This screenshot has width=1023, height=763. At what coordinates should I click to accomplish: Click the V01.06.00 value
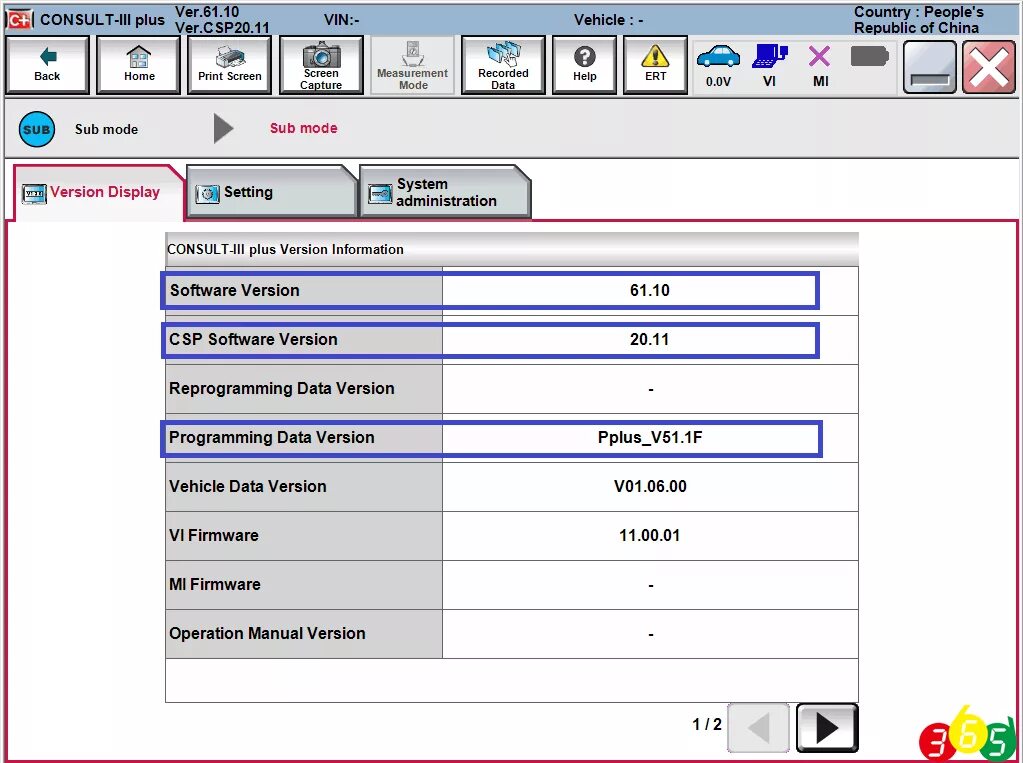(650, 486)
